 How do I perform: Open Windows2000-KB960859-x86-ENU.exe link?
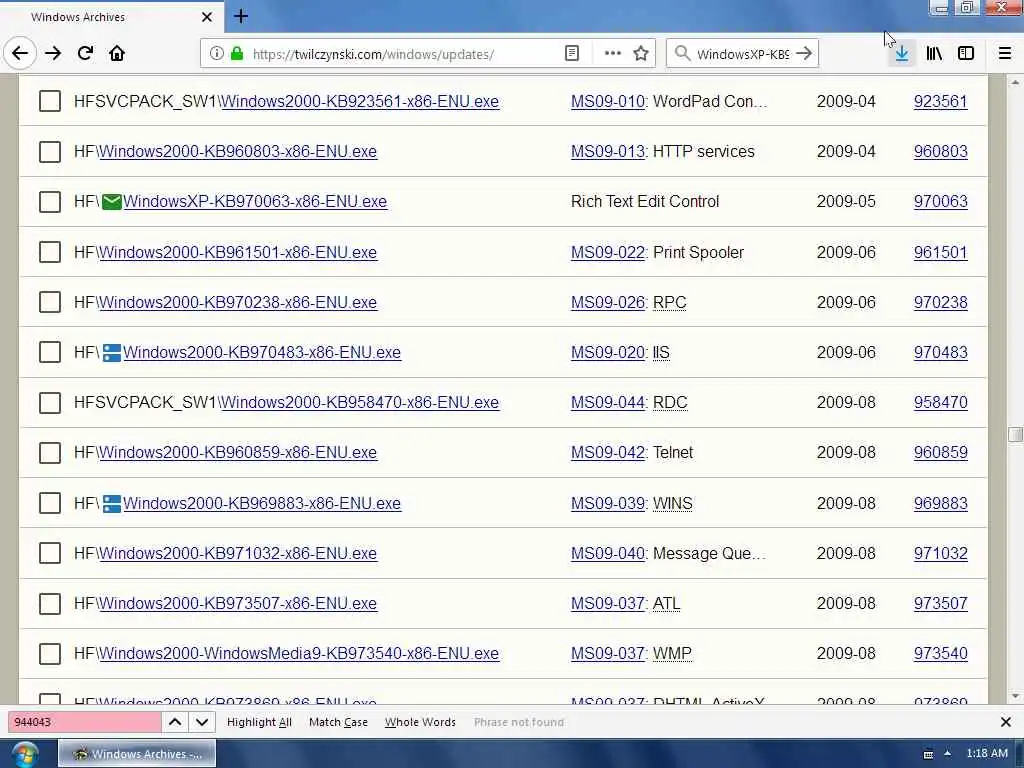[x=238, y=453]
